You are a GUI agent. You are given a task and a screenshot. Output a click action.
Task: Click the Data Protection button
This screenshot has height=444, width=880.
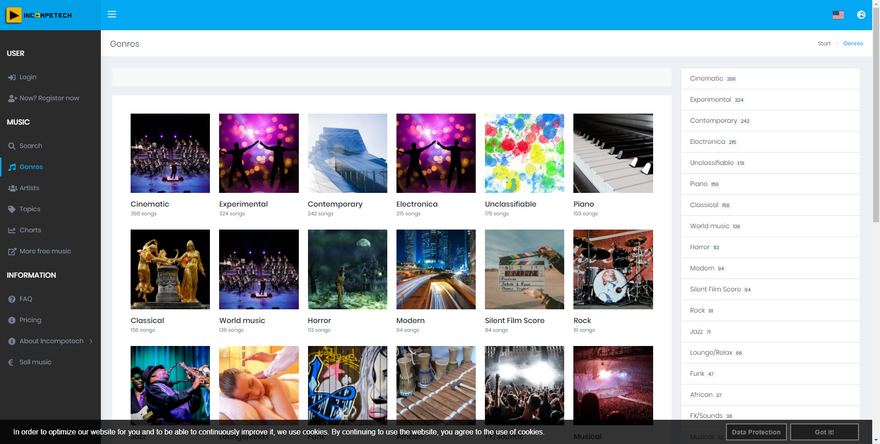coord(756,432)
